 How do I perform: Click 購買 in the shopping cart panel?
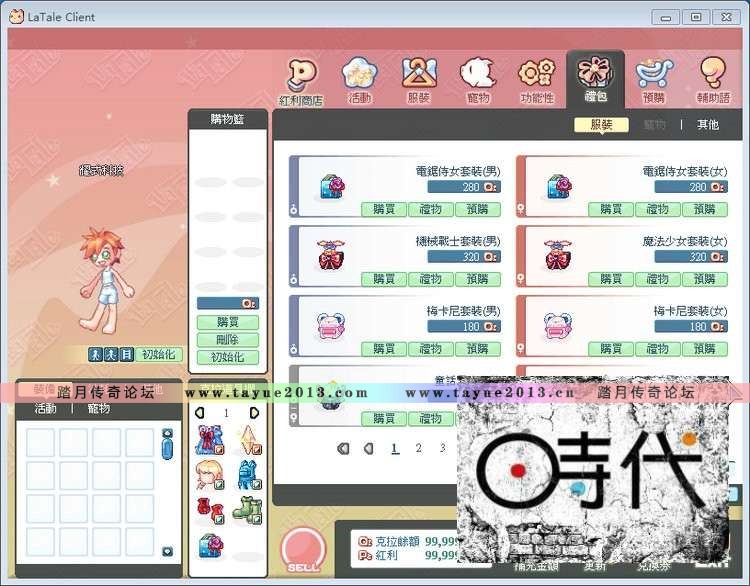(228, 322)
